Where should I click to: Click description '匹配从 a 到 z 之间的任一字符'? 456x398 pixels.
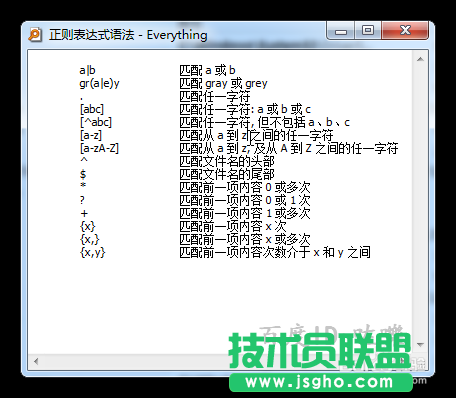(256, 135)
